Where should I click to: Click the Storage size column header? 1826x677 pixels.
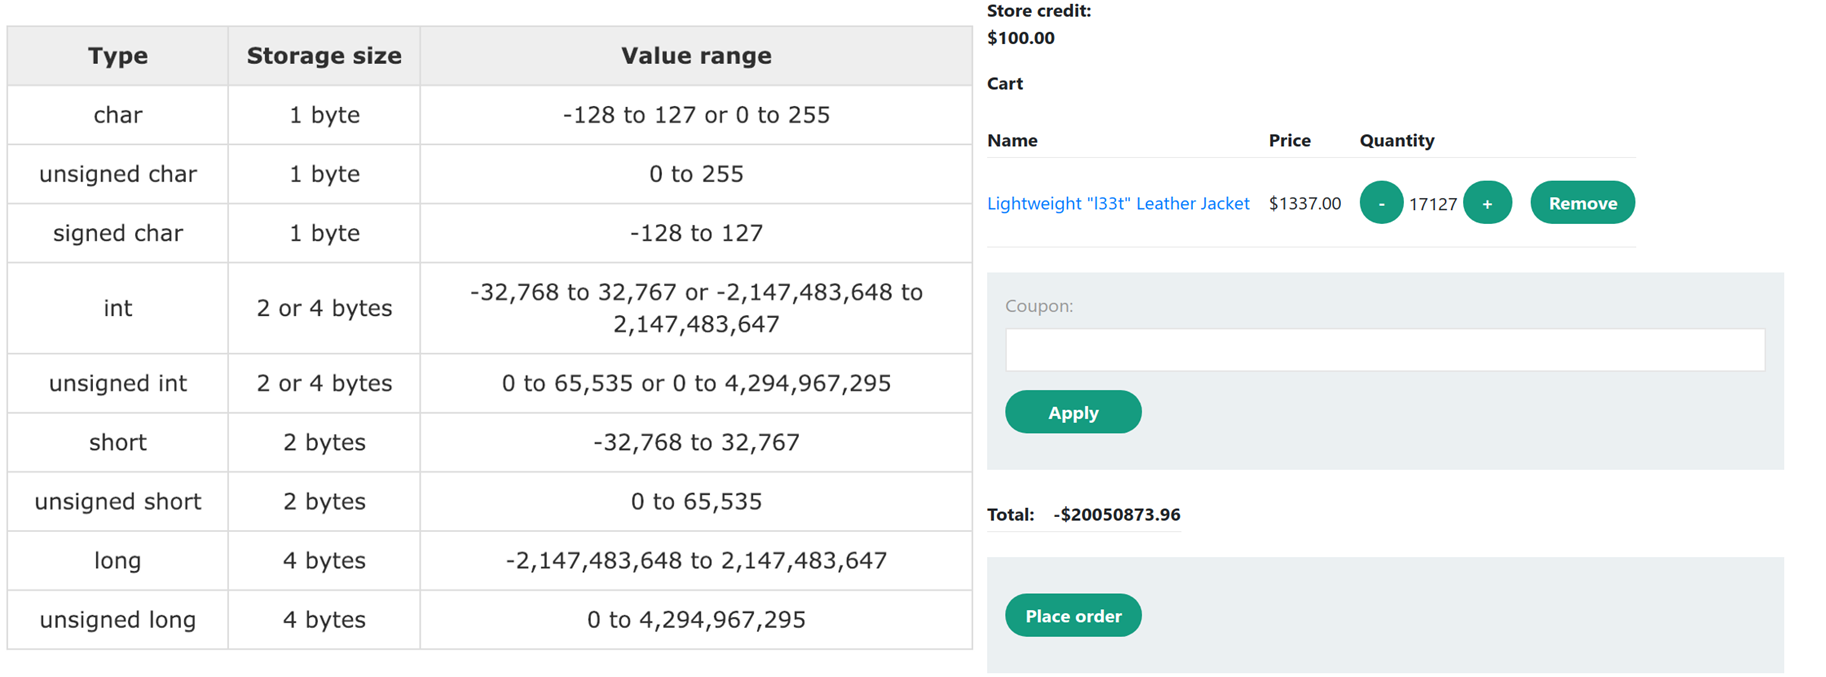tap(324, 56)
